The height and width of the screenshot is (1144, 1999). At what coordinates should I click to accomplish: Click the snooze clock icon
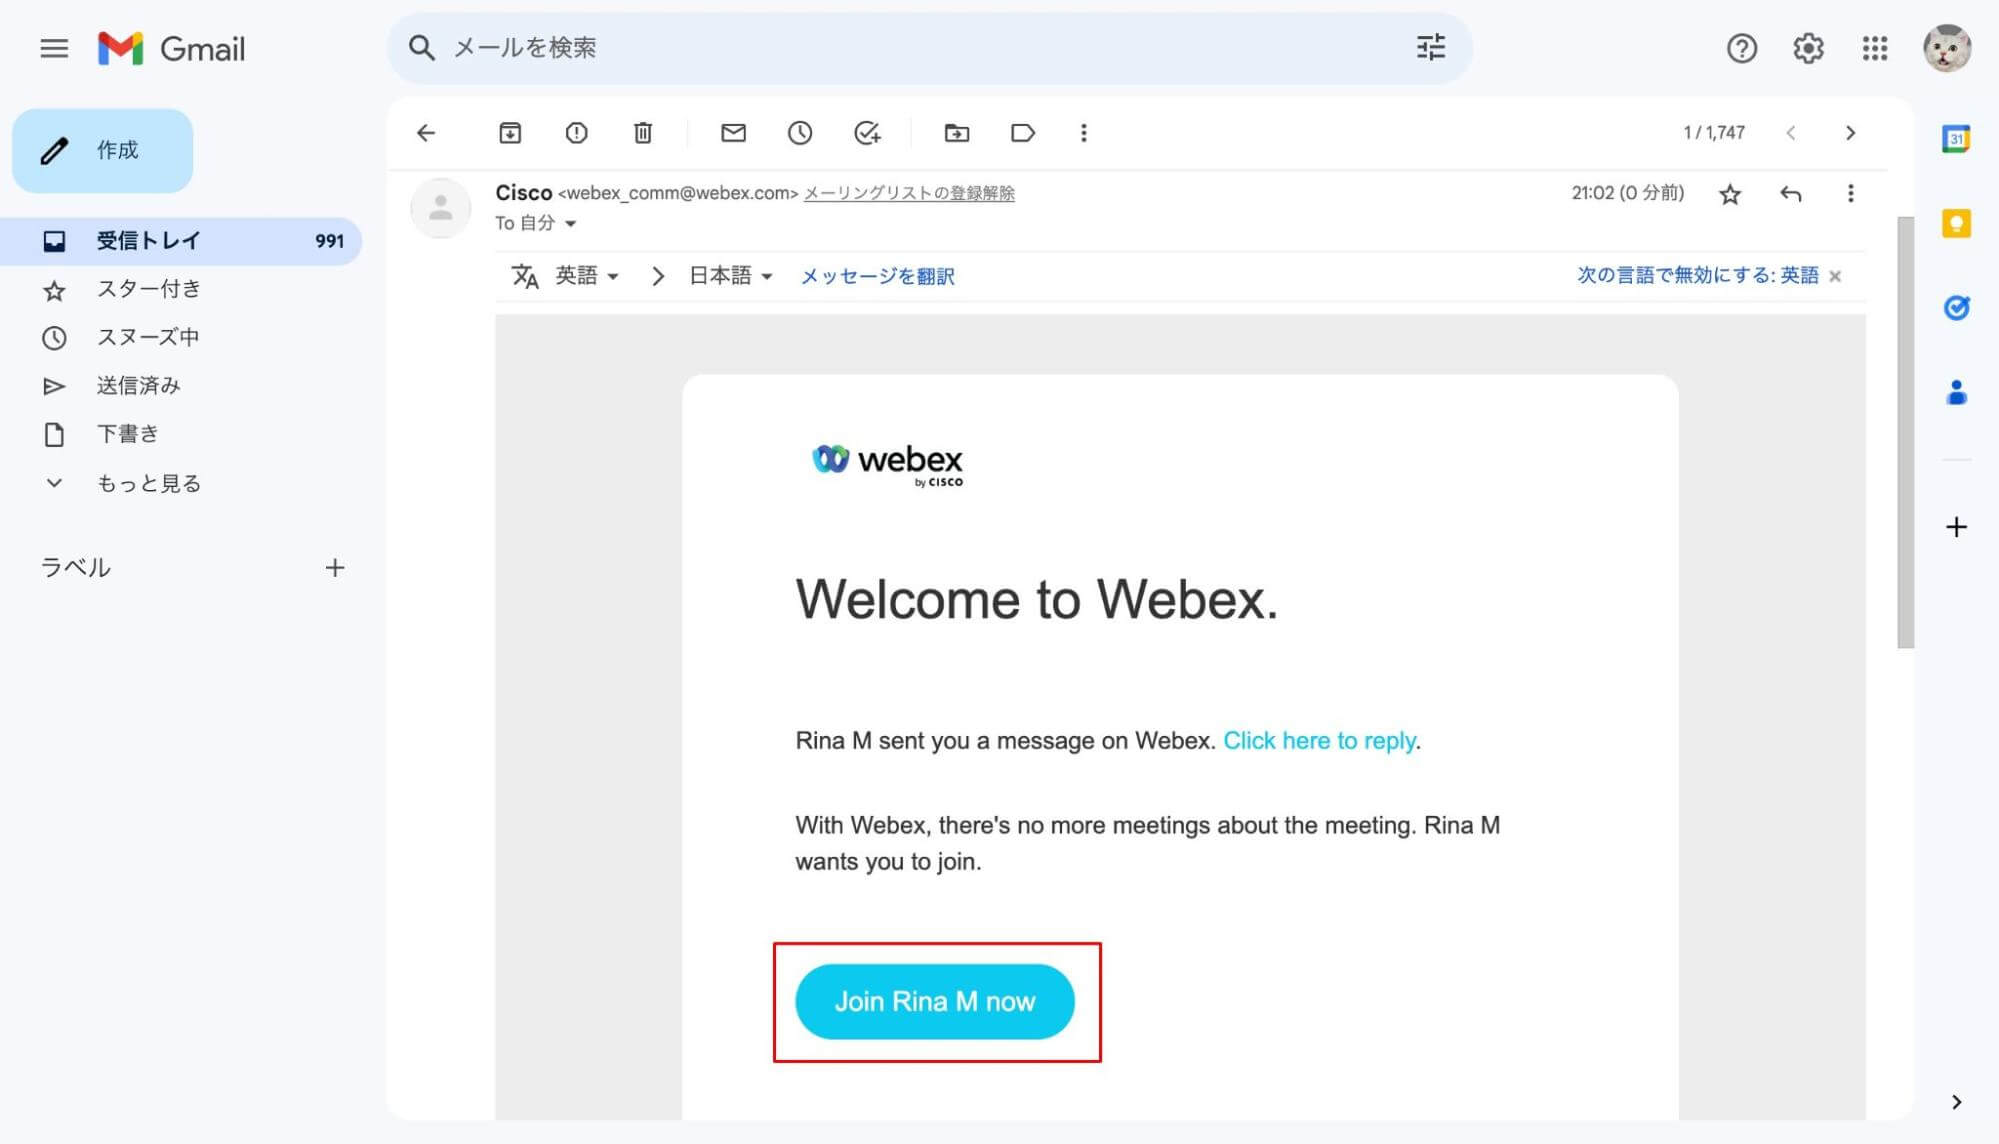tap(798, 133)
